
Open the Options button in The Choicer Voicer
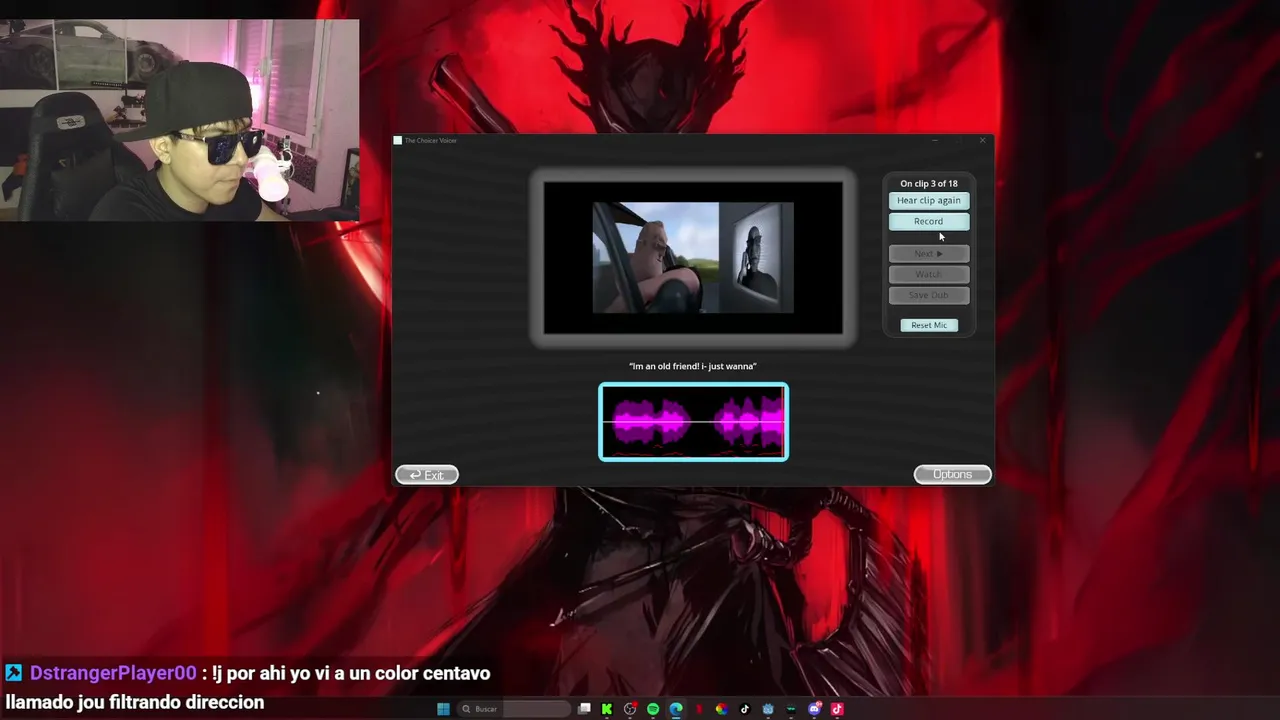point(952,475)
